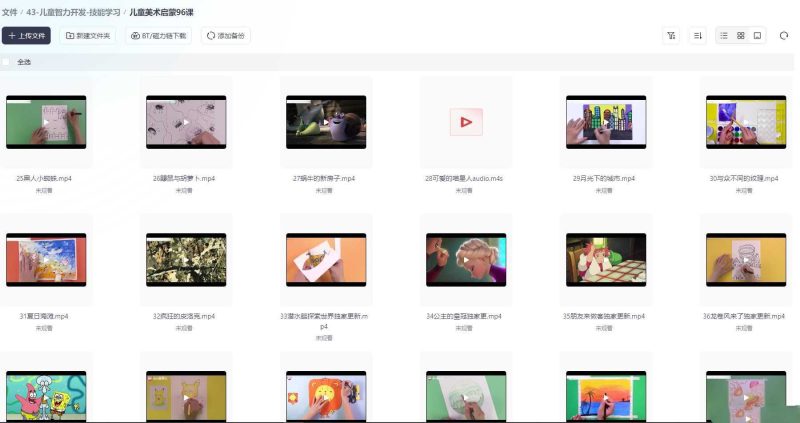The height and width of the screenshot is (423, 800).
Task: Open 34公主的皇冠 video thumbnail
Action: click(465, 260)
